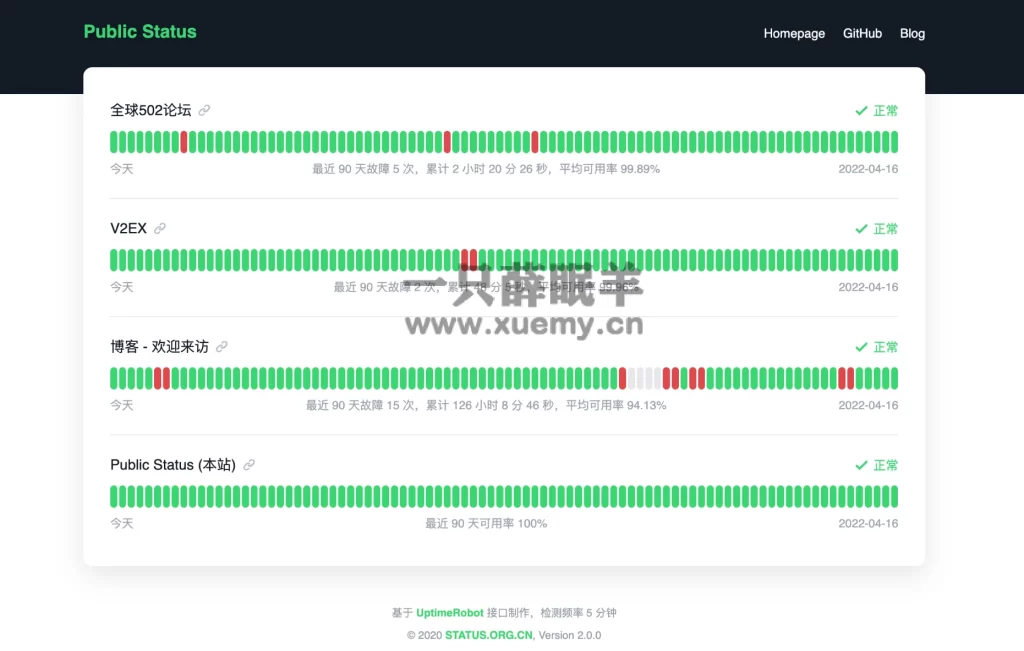Image resolution: width=1024 pixels, height=651 pixels.
Task: Click the checkmark icon in 博客 - 欢迎来访 row
Action: pyautogui.click(x=861, y=347)
